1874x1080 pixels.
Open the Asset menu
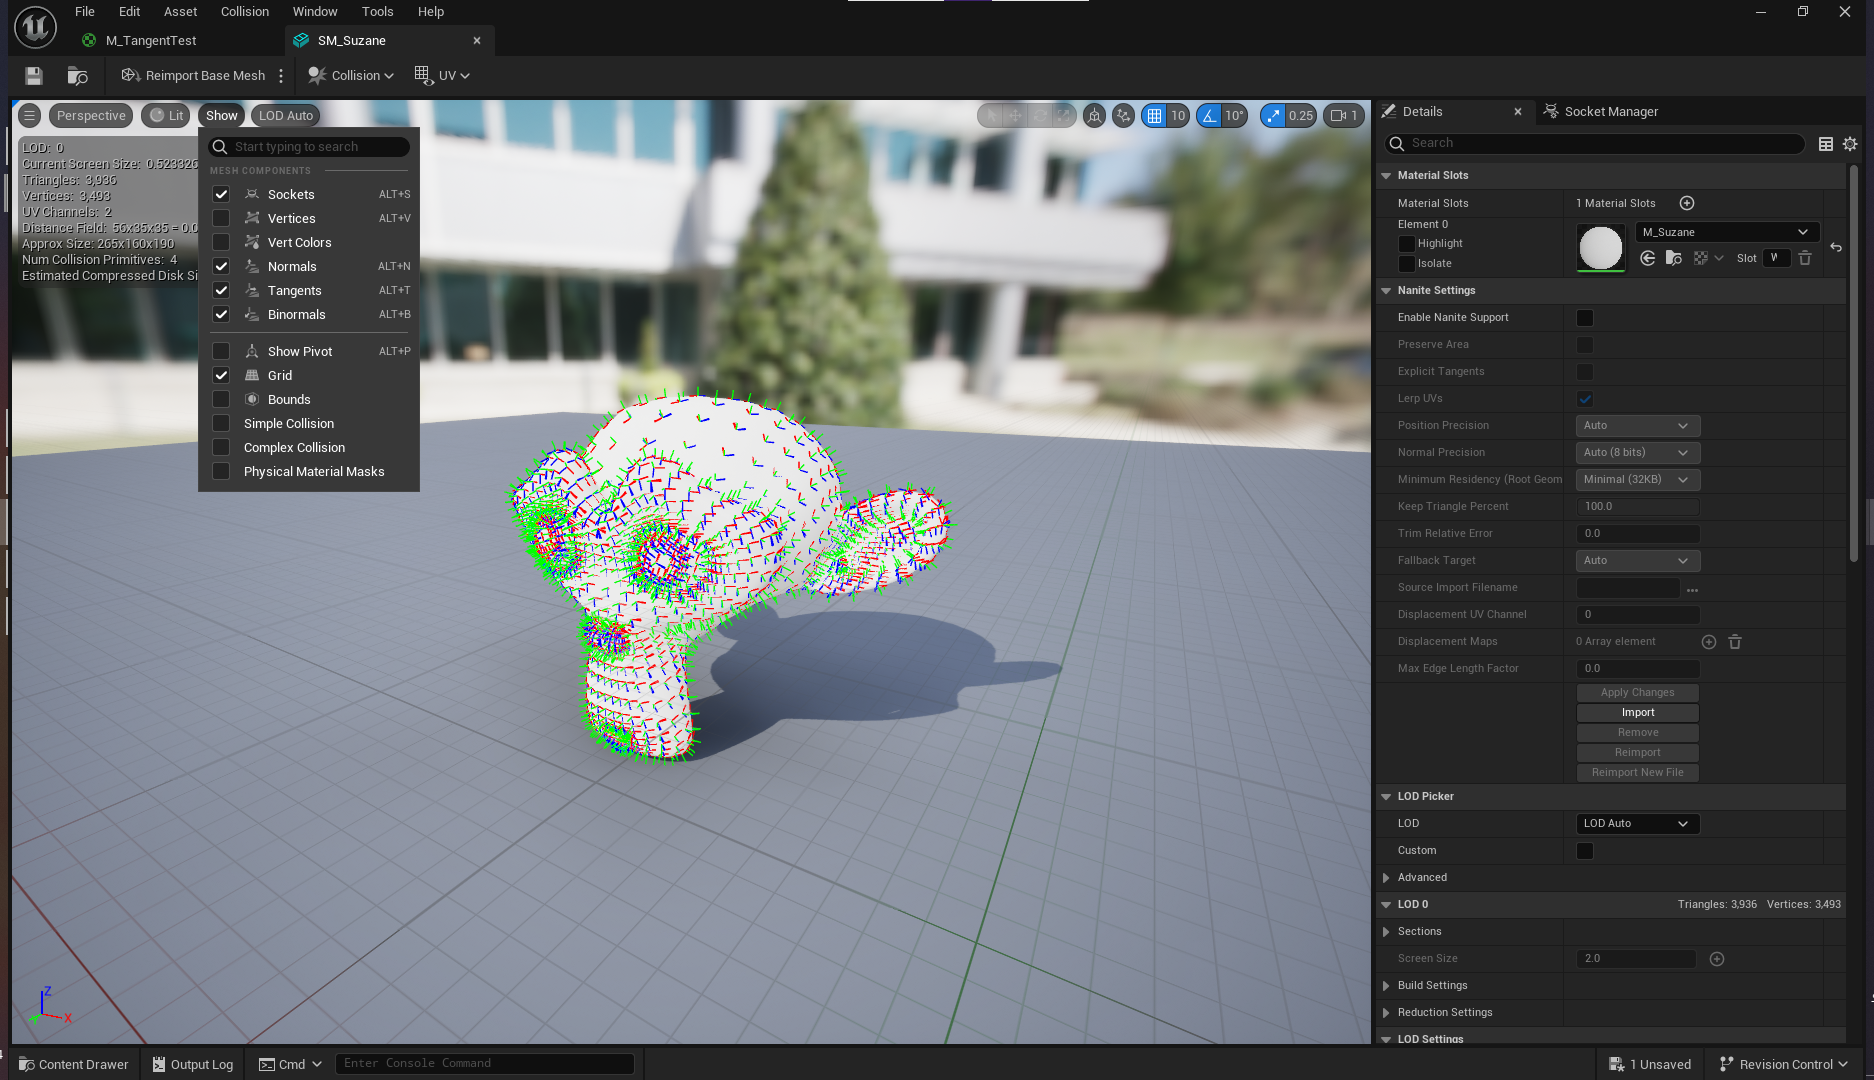[181, 12]
